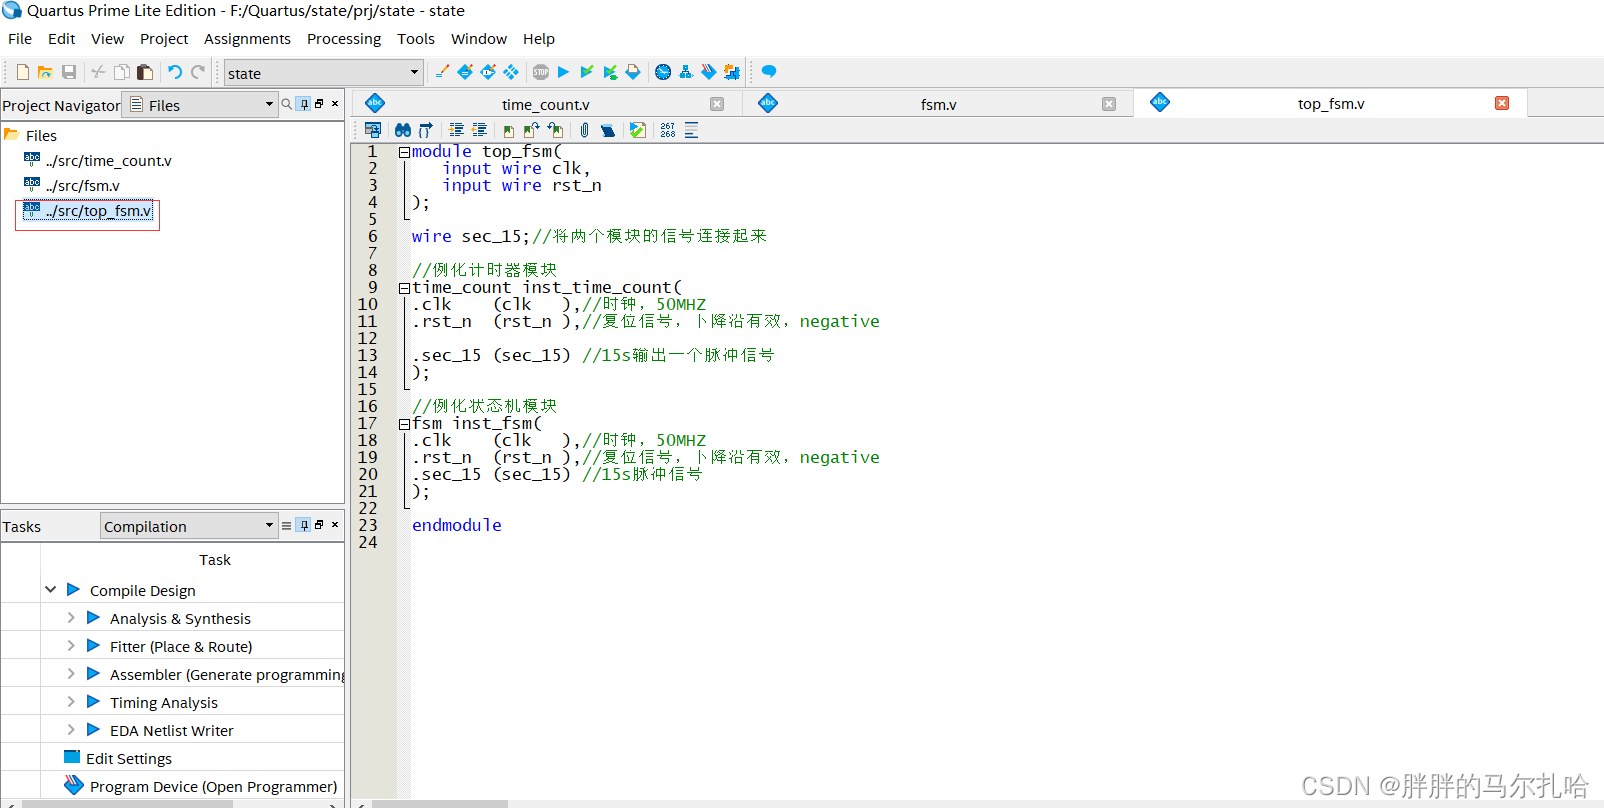Open the Processing menu
The height and width of the screenshot is (808, 1604).
(x=344, y=39)
